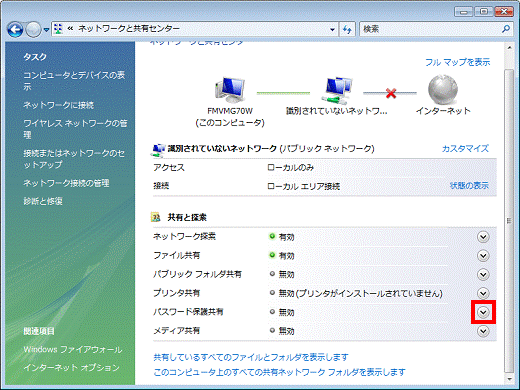Open the recent pages dropdown arrow

[46, 30]
